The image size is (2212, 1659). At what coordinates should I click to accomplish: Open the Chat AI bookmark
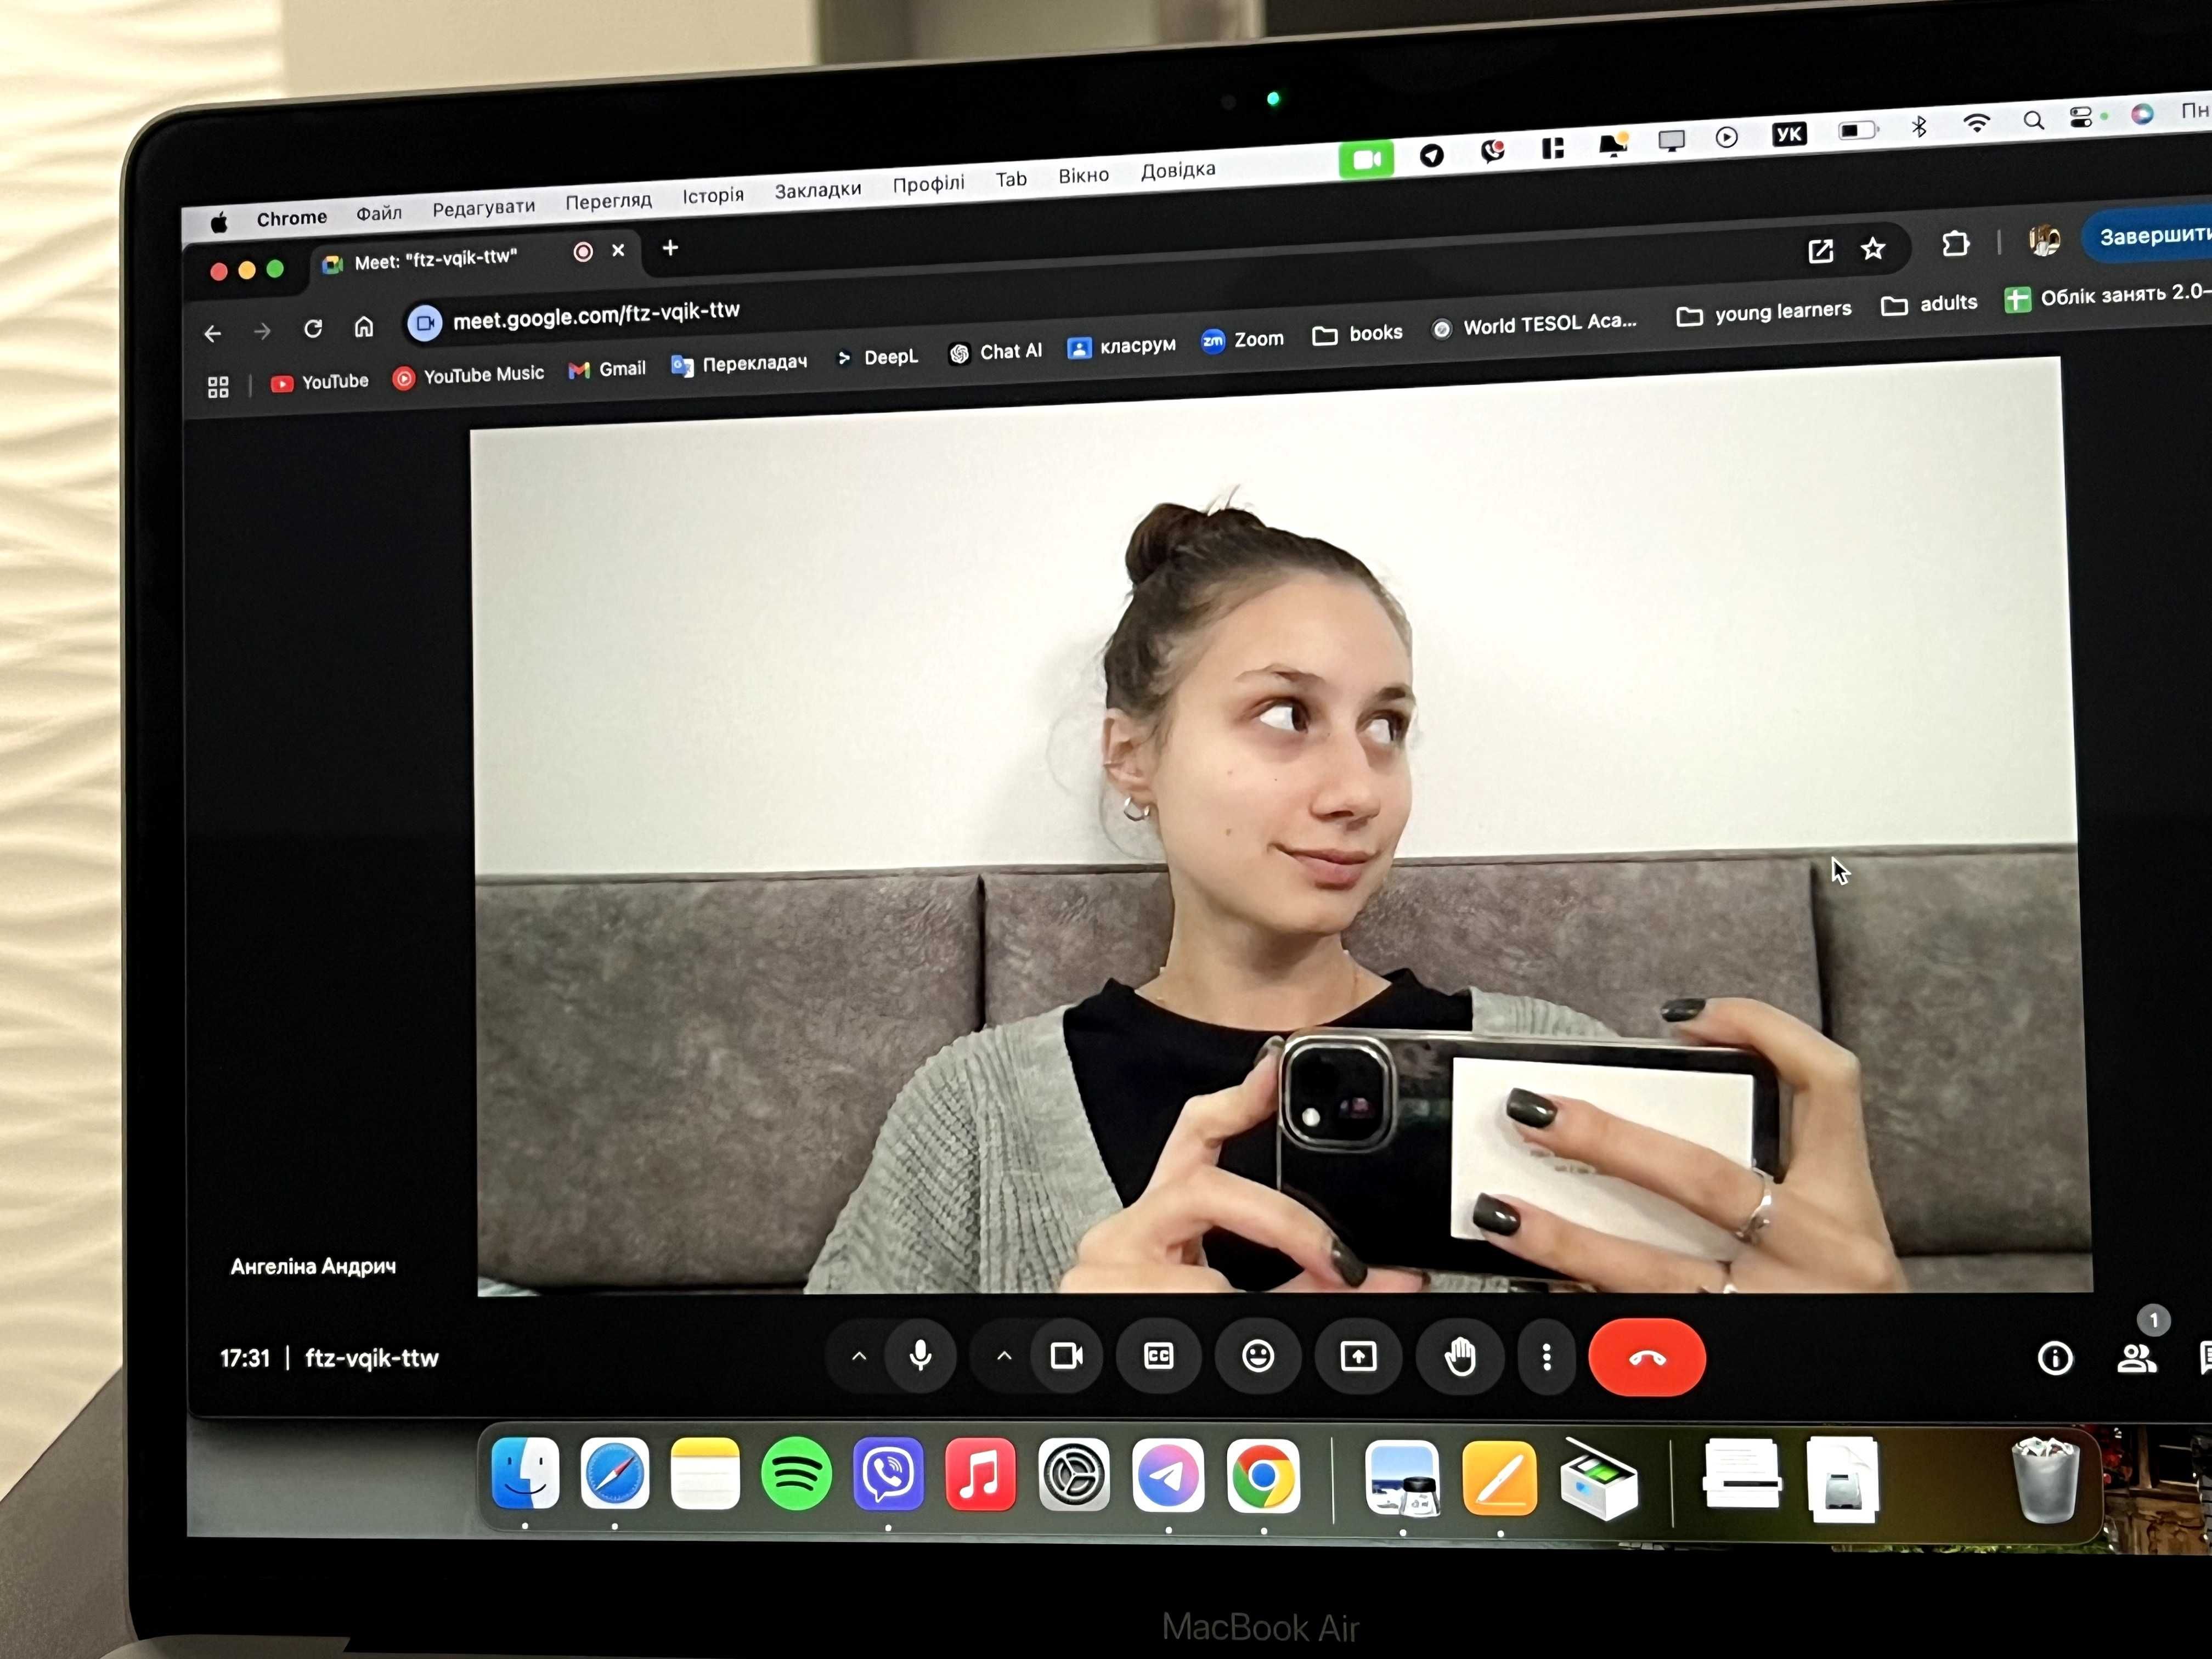[995, 352]
